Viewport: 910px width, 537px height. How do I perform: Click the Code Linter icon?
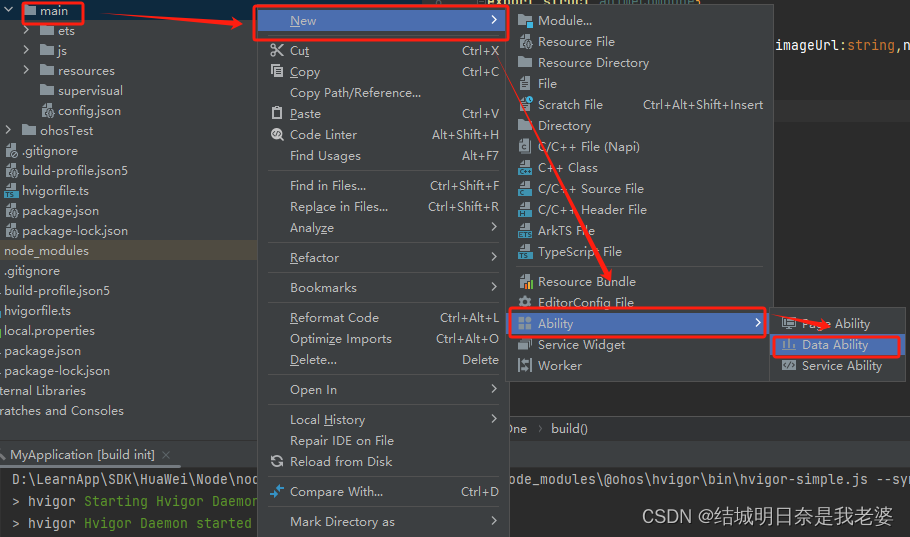tap(277, 134)
